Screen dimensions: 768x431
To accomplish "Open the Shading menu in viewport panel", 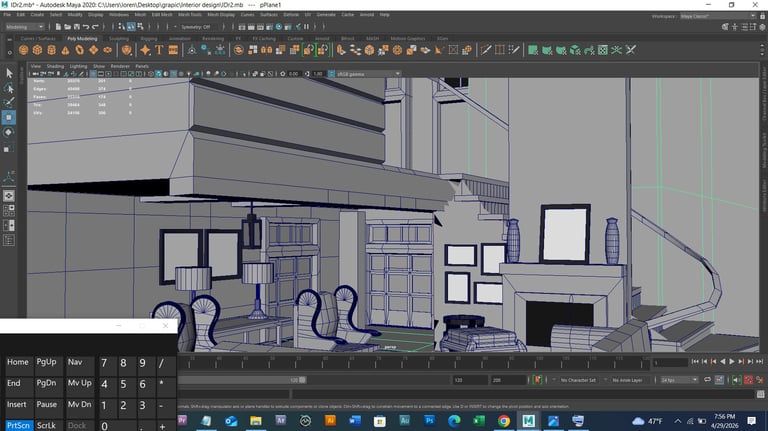I will [x=55, y=66].
